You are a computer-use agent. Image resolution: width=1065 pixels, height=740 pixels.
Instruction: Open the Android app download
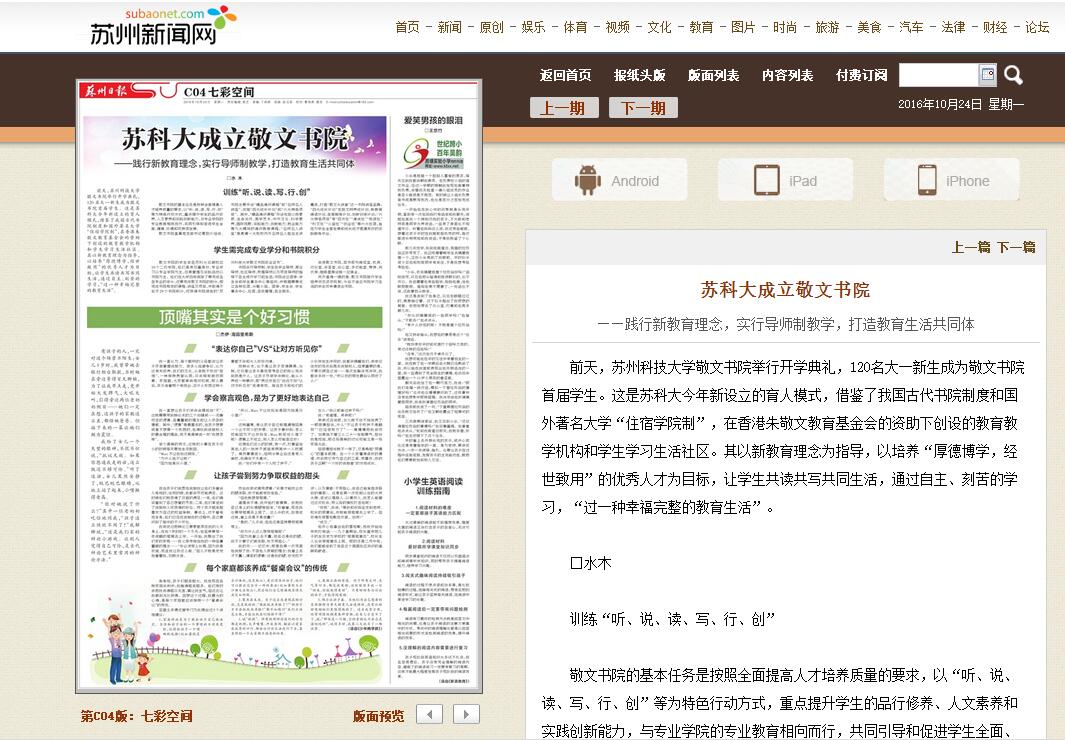pos(619,181)
